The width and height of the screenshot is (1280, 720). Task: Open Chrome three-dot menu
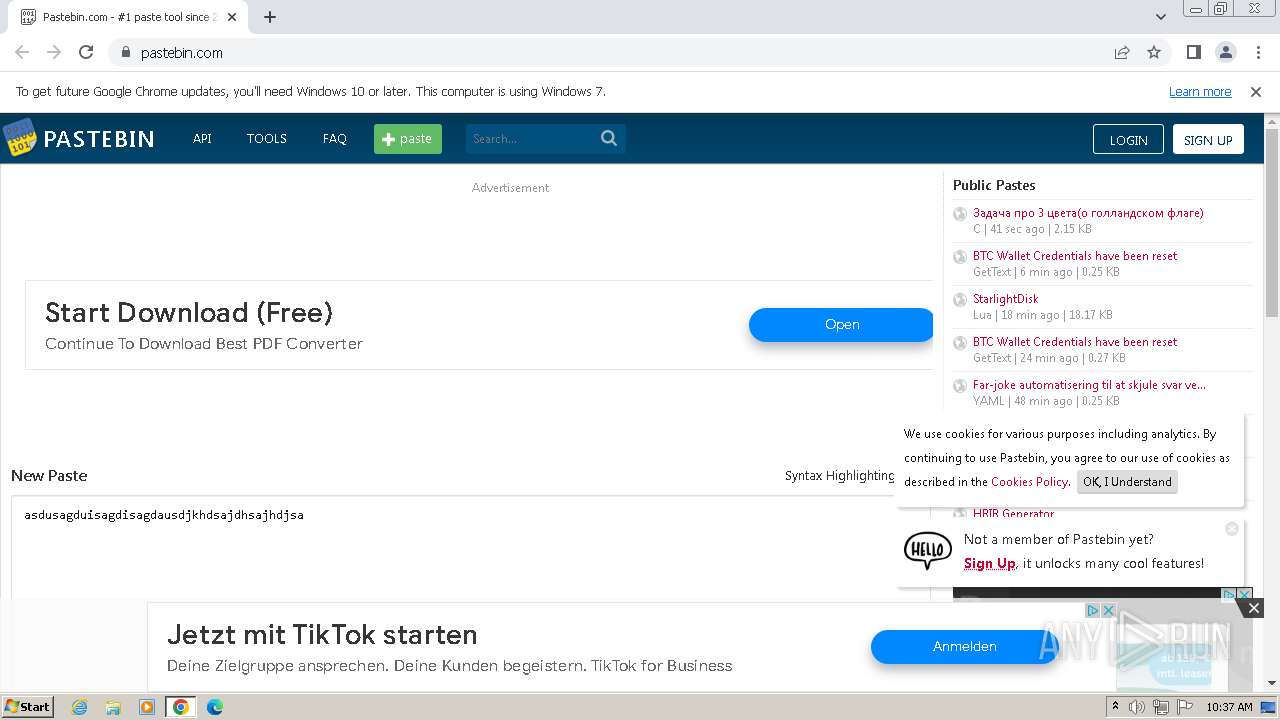pos(1257,52)
